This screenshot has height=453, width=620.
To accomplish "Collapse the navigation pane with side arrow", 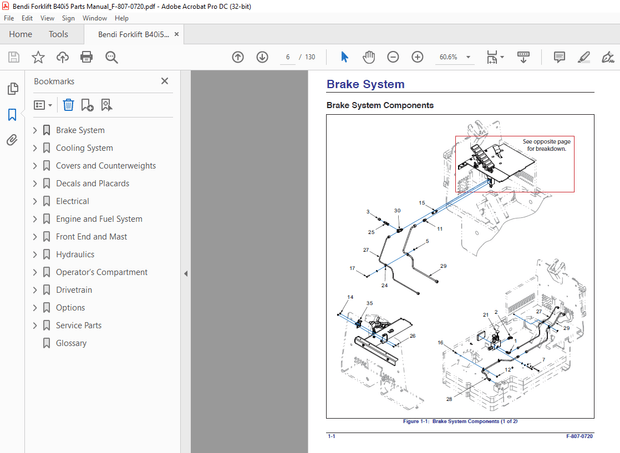I will tap(185, 274).
